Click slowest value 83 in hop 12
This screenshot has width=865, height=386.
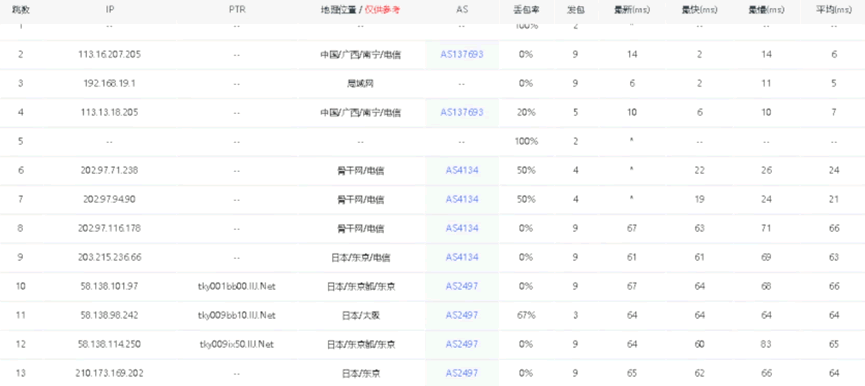(766, 344)
